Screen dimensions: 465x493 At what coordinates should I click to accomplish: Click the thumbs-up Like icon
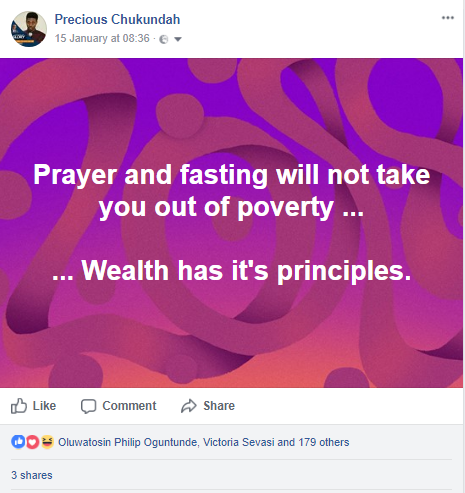pyautogui.click(x=19, y=406)
